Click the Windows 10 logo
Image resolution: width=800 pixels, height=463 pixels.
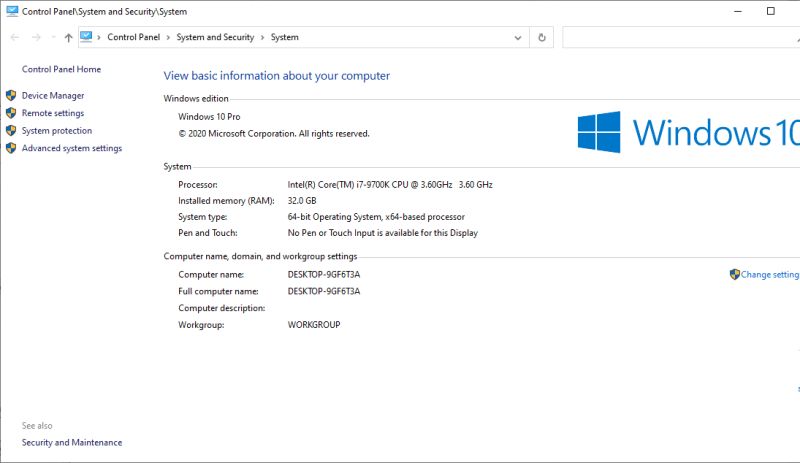[x=688, y=132]
